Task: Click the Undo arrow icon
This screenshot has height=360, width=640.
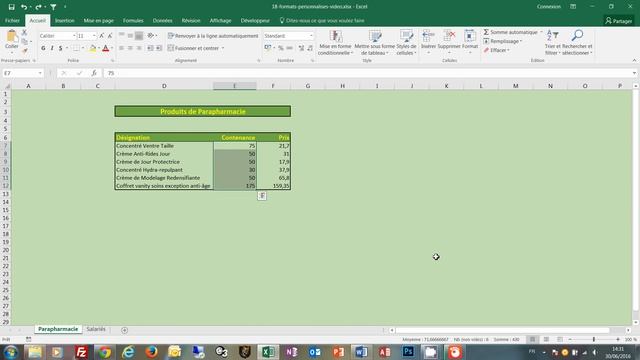Action: click(24, 7)
